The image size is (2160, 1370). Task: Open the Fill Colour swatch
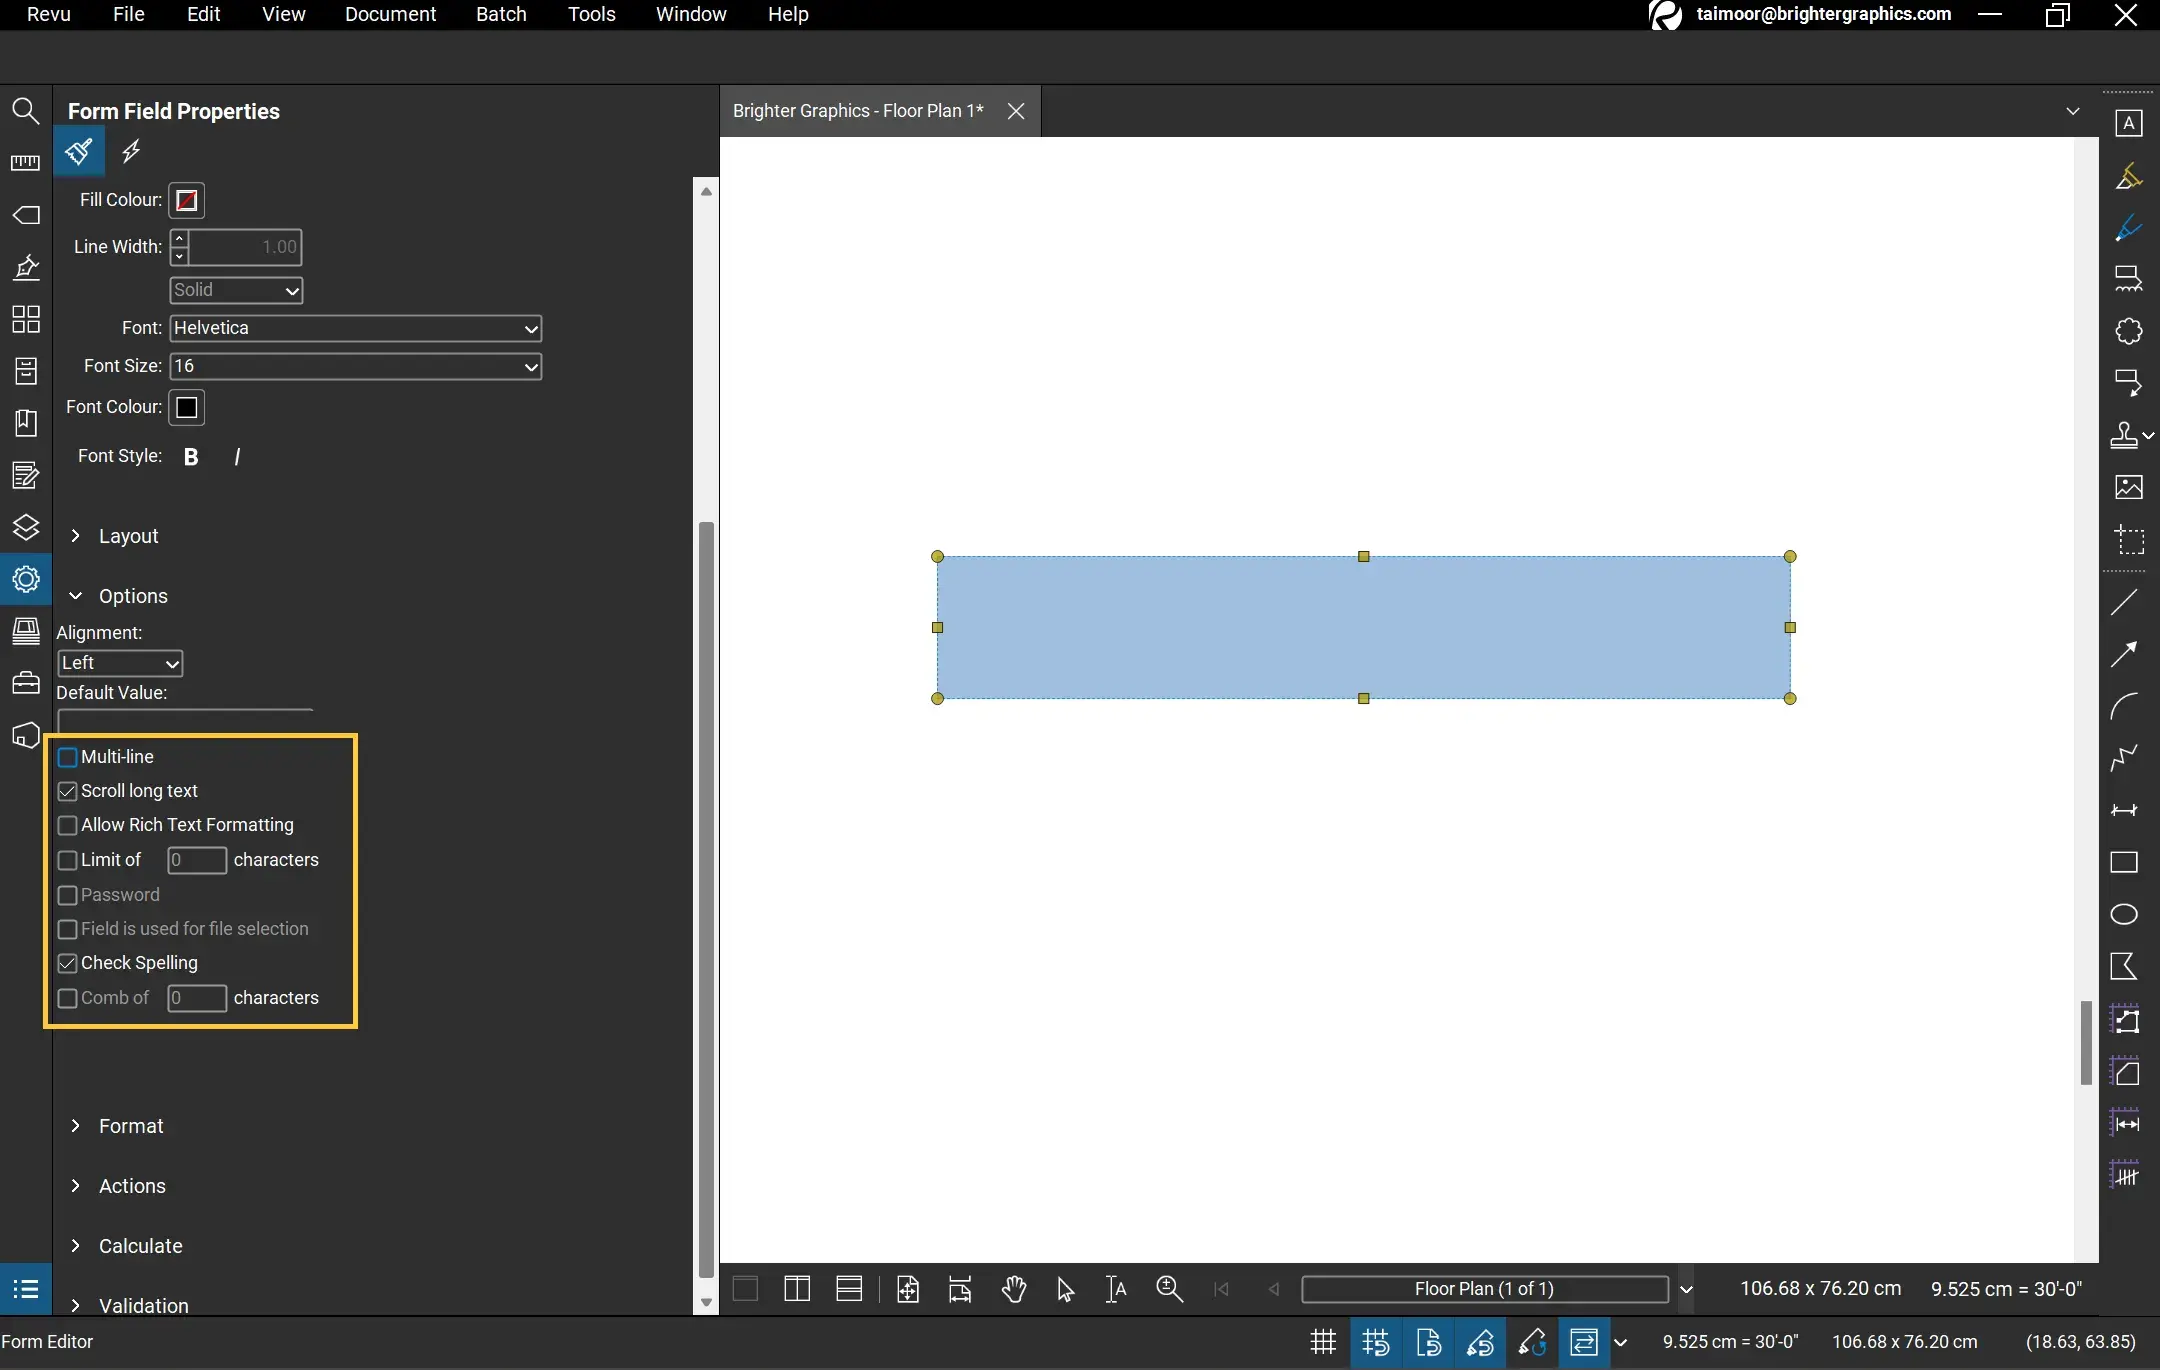pyautogui.click(x=187, y=200)
